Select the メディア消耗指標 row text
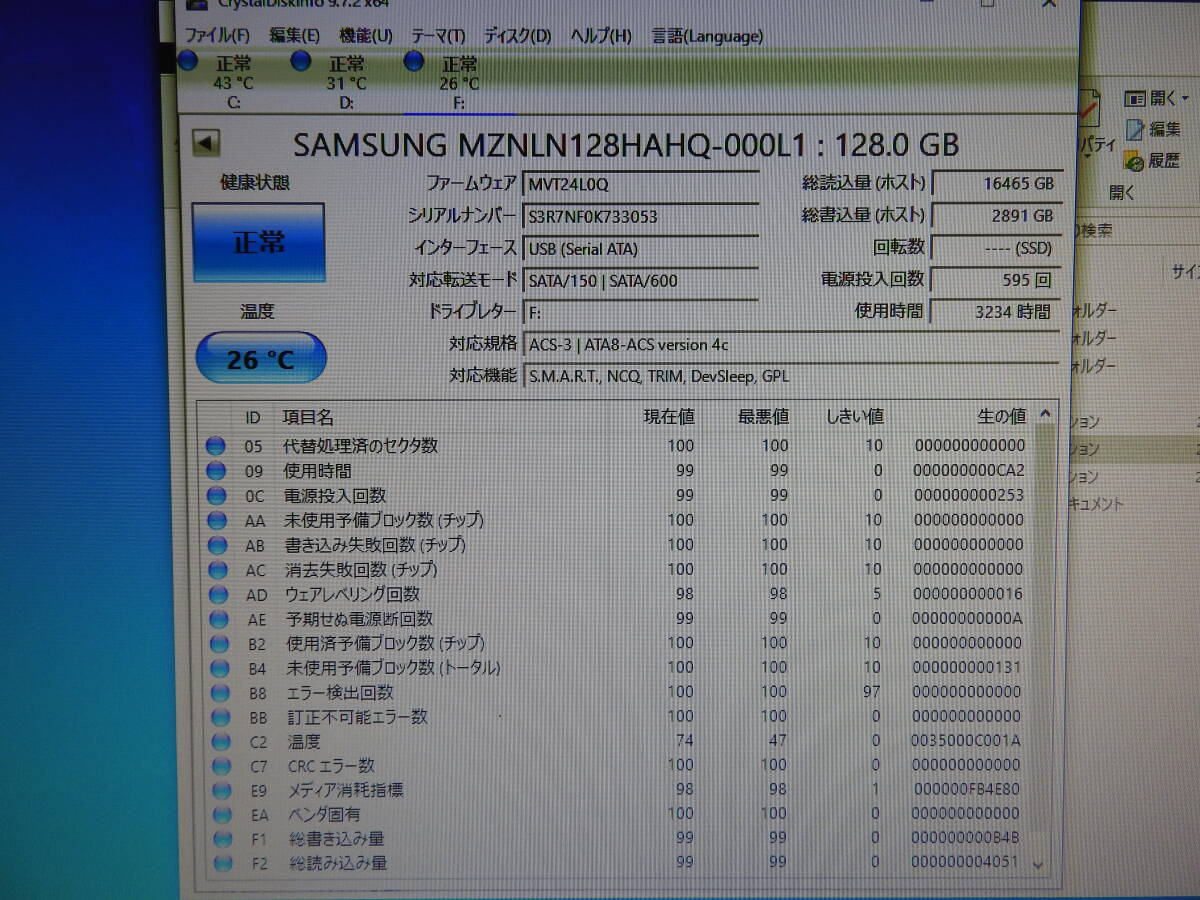Viewport: 1200px width, 900px height. (x=346, y=790)
